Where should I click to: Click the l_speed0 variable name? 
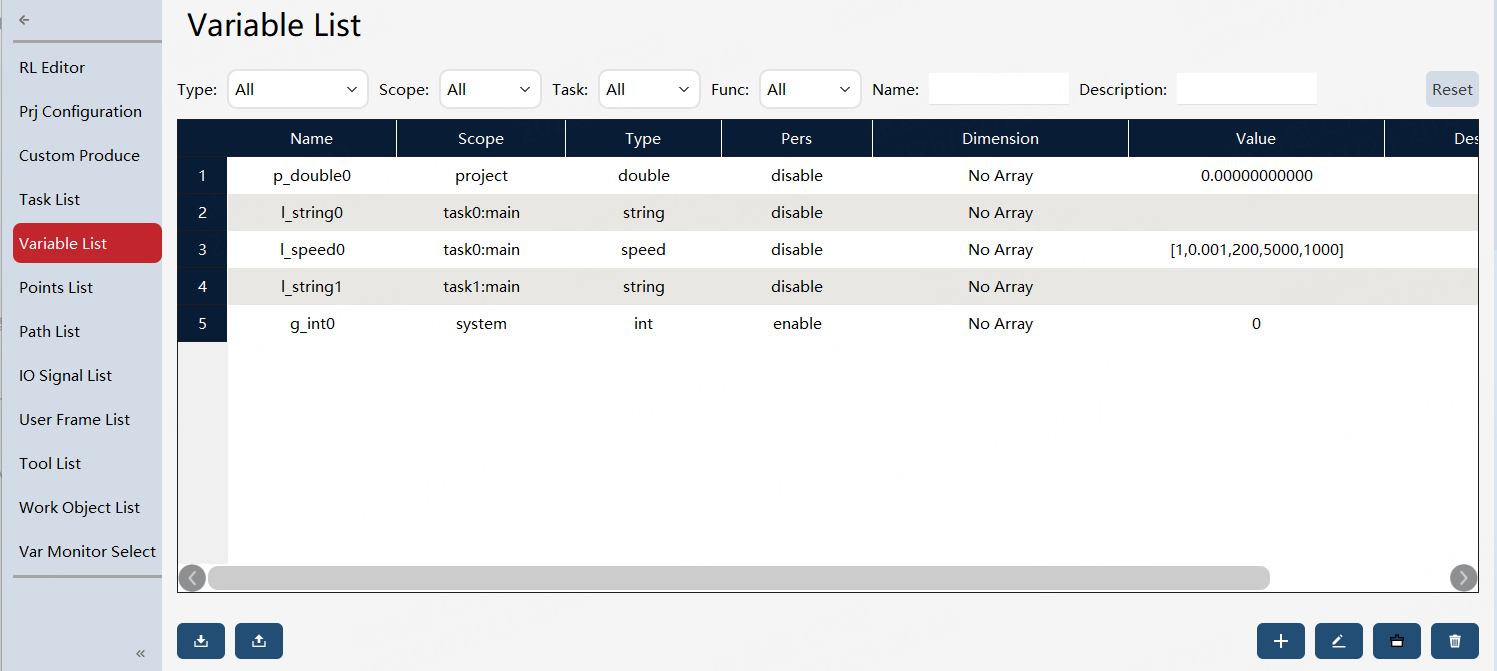[x=312, y=250]
